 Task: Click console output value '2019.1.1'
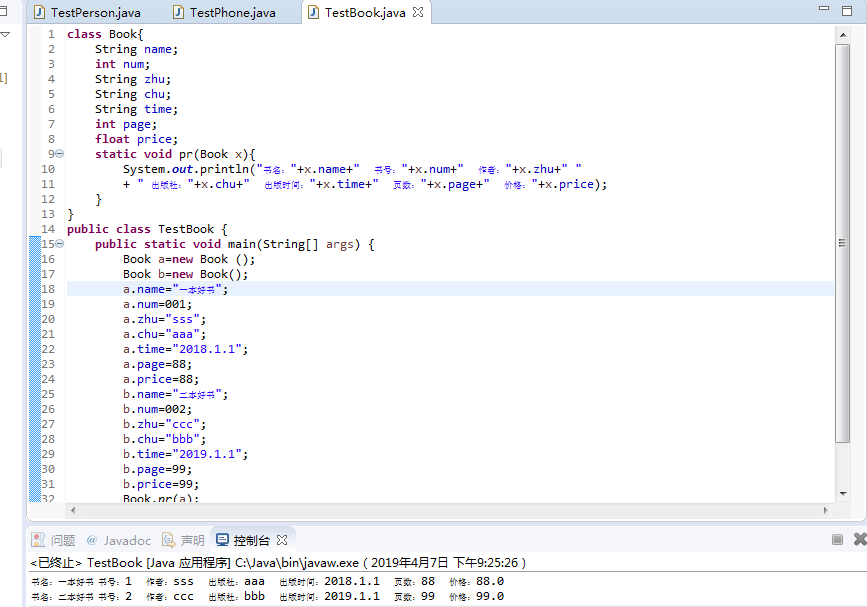coord(352,596)
